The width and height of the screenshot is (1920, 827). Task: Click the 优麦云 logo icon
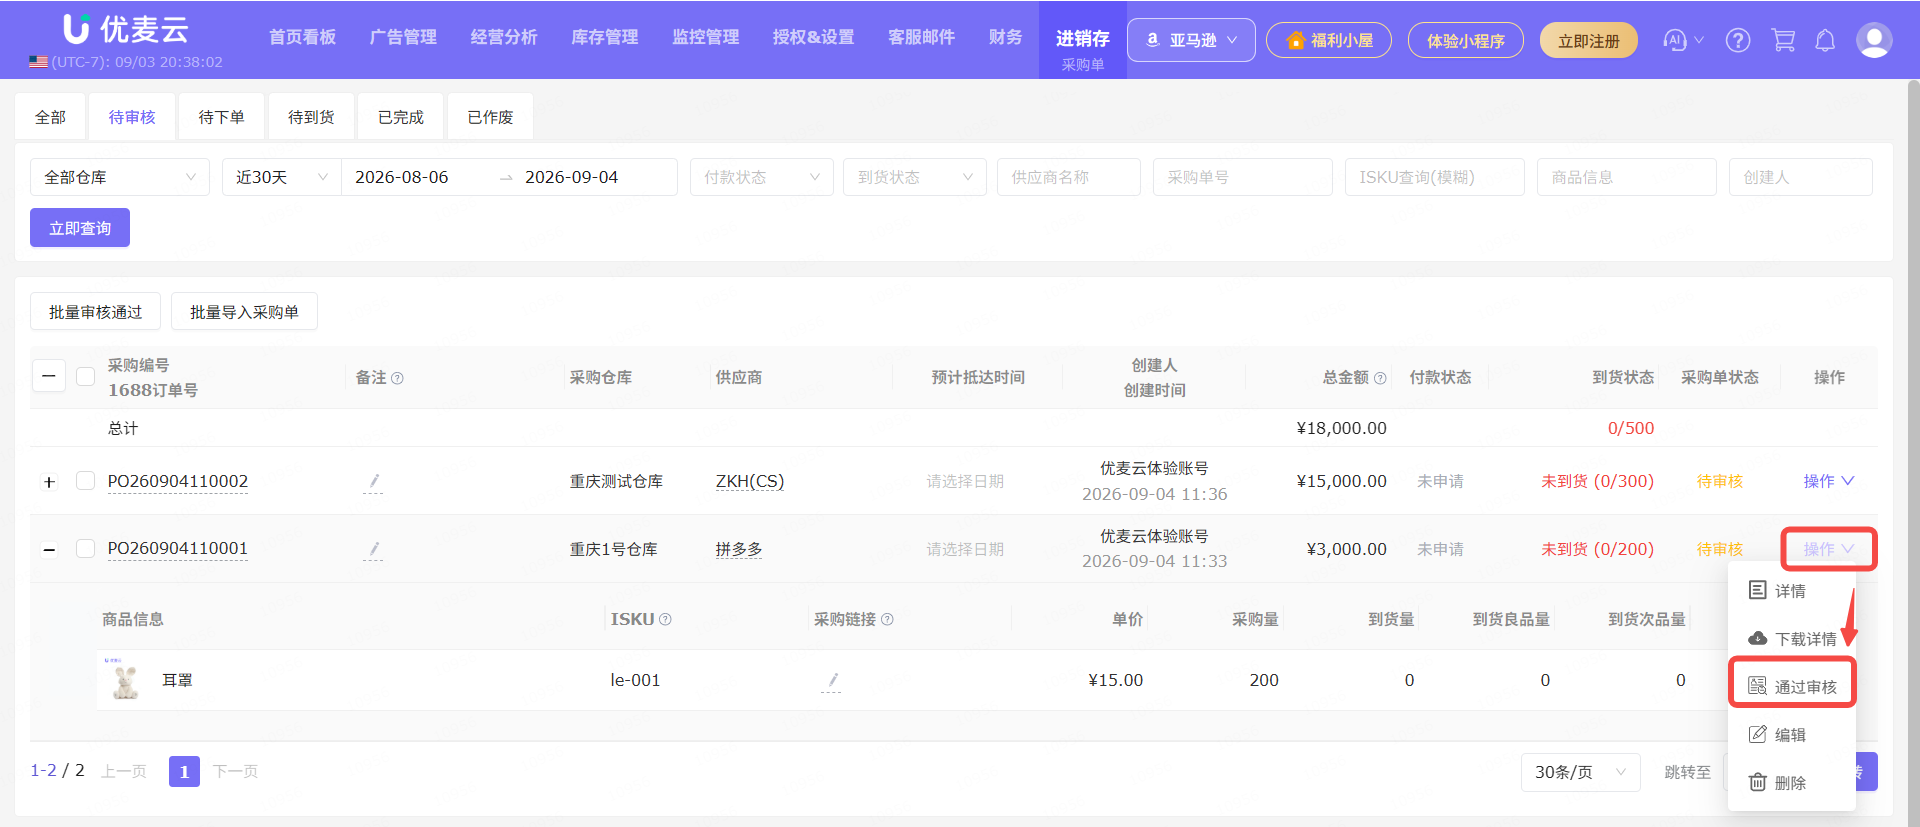click(x=76, y=29)
